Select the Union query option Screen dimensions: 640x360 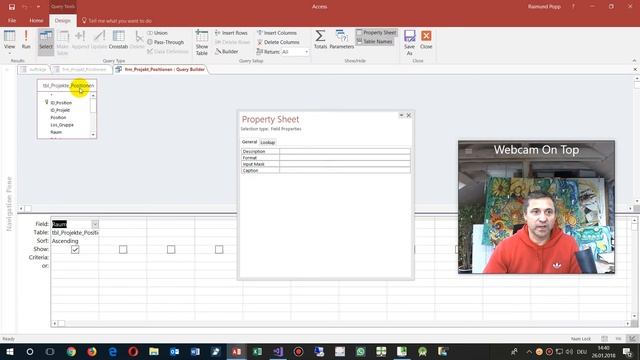[x=158, y=33]
